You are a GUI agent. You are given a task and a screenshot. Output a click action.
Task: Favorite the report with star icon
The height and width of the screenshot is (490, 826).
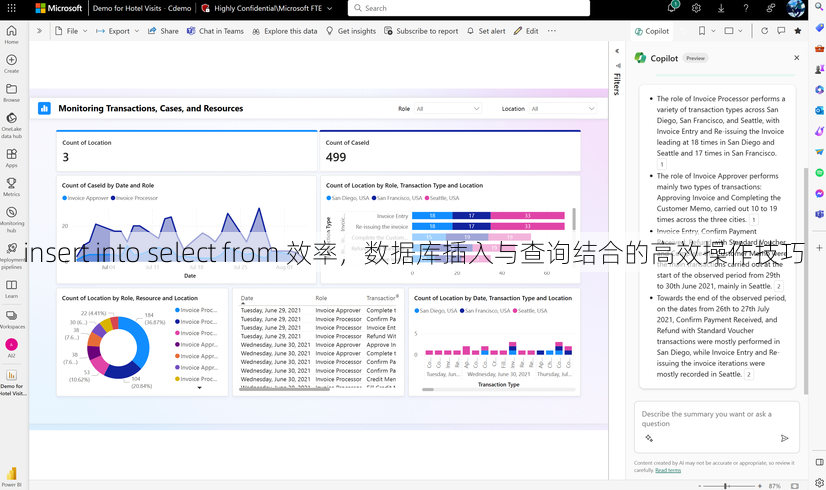(x=798, y=31)
